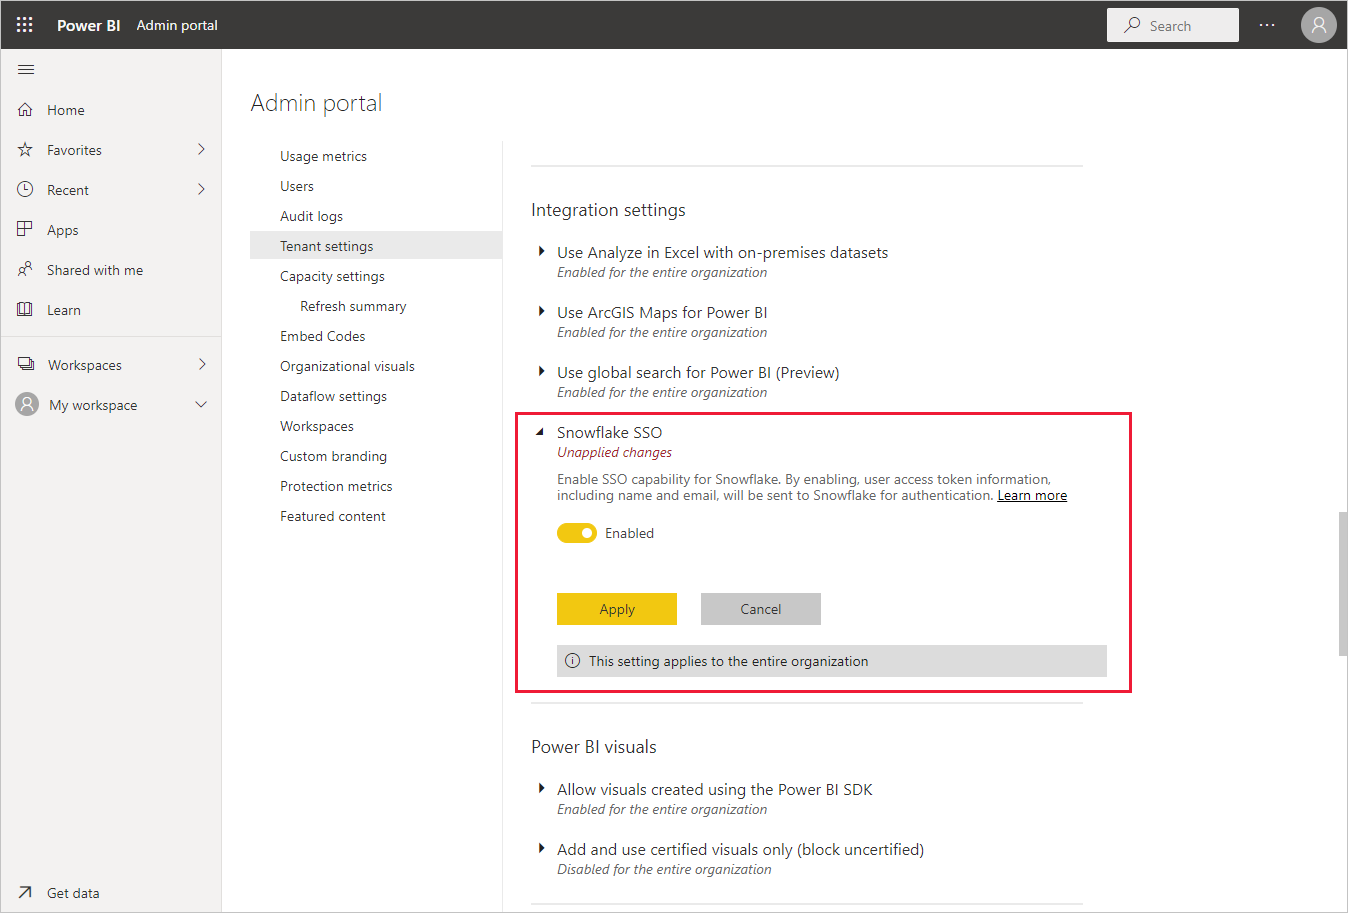Image resolution: width=1348 pixels, height=913 pixels.
Task: Click inside the Search box
Action: click(1173, 25)
